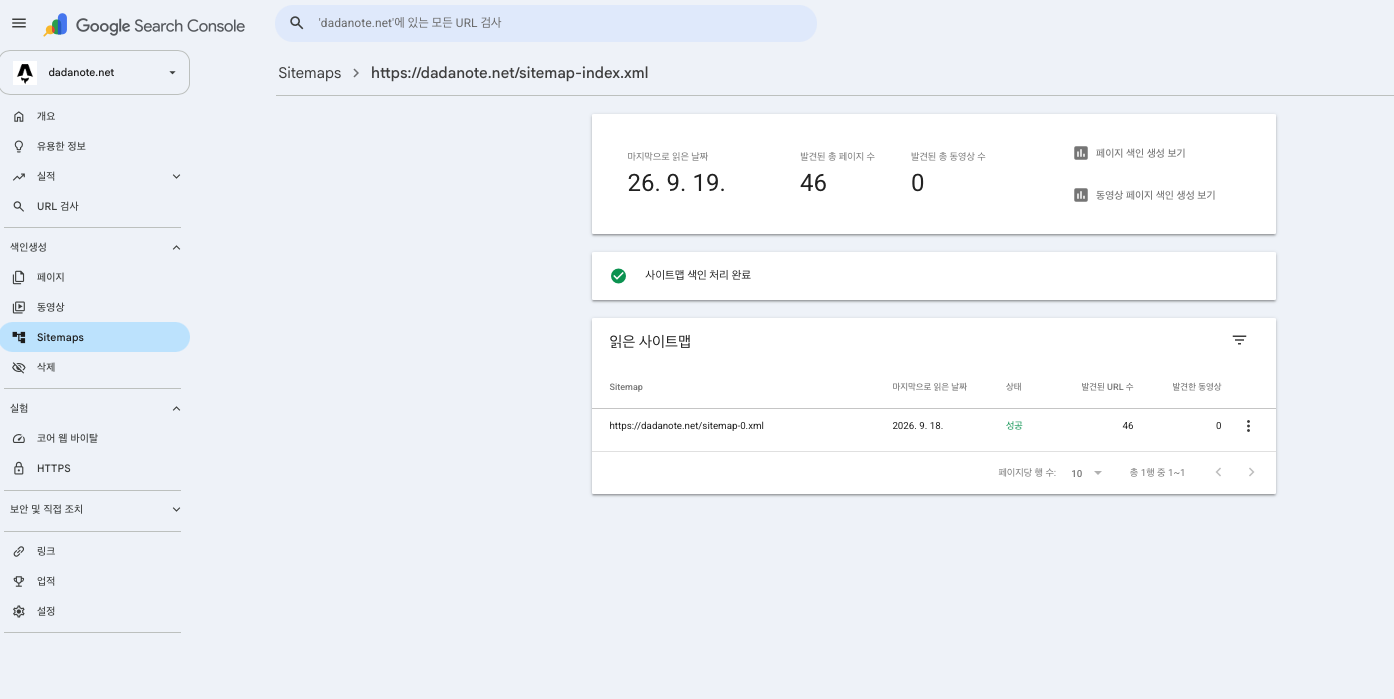
Task: Click the lightbulb icon beside 유용한 정보
Action: [x=19, y=146]
